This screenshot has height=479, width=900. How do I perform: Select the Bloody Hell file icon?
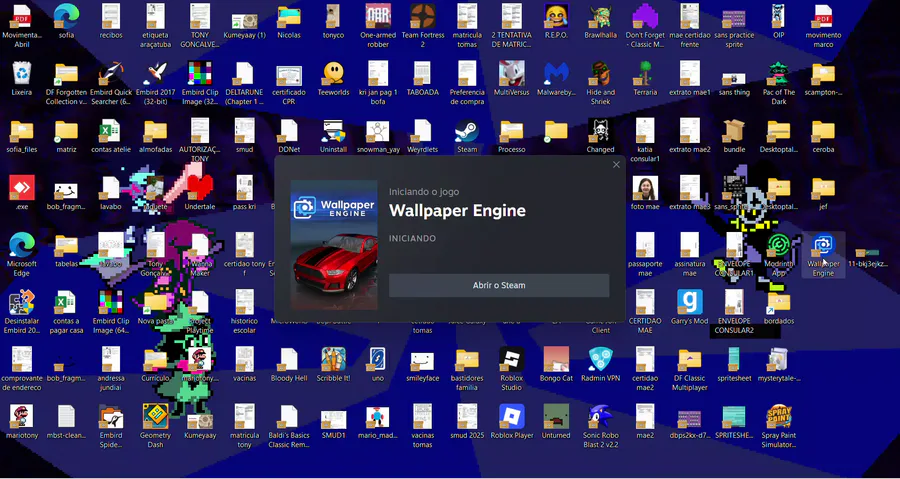click(289, 365)
